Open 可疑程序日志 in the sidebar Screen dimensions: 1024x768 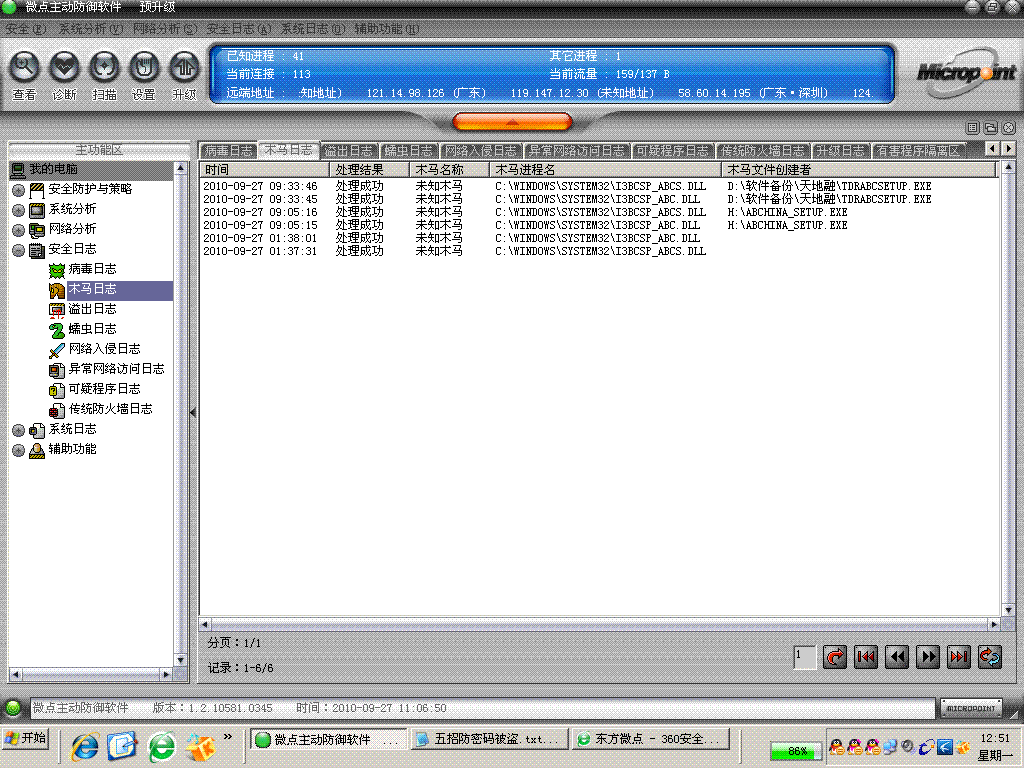point(104,389)
